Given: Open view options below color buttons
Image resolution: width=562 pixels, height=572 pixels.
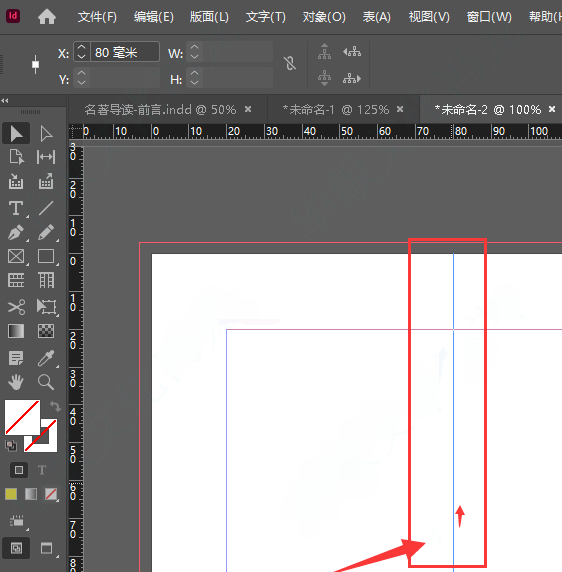Looking at the screenshot, I should click(x=16, y=521).
